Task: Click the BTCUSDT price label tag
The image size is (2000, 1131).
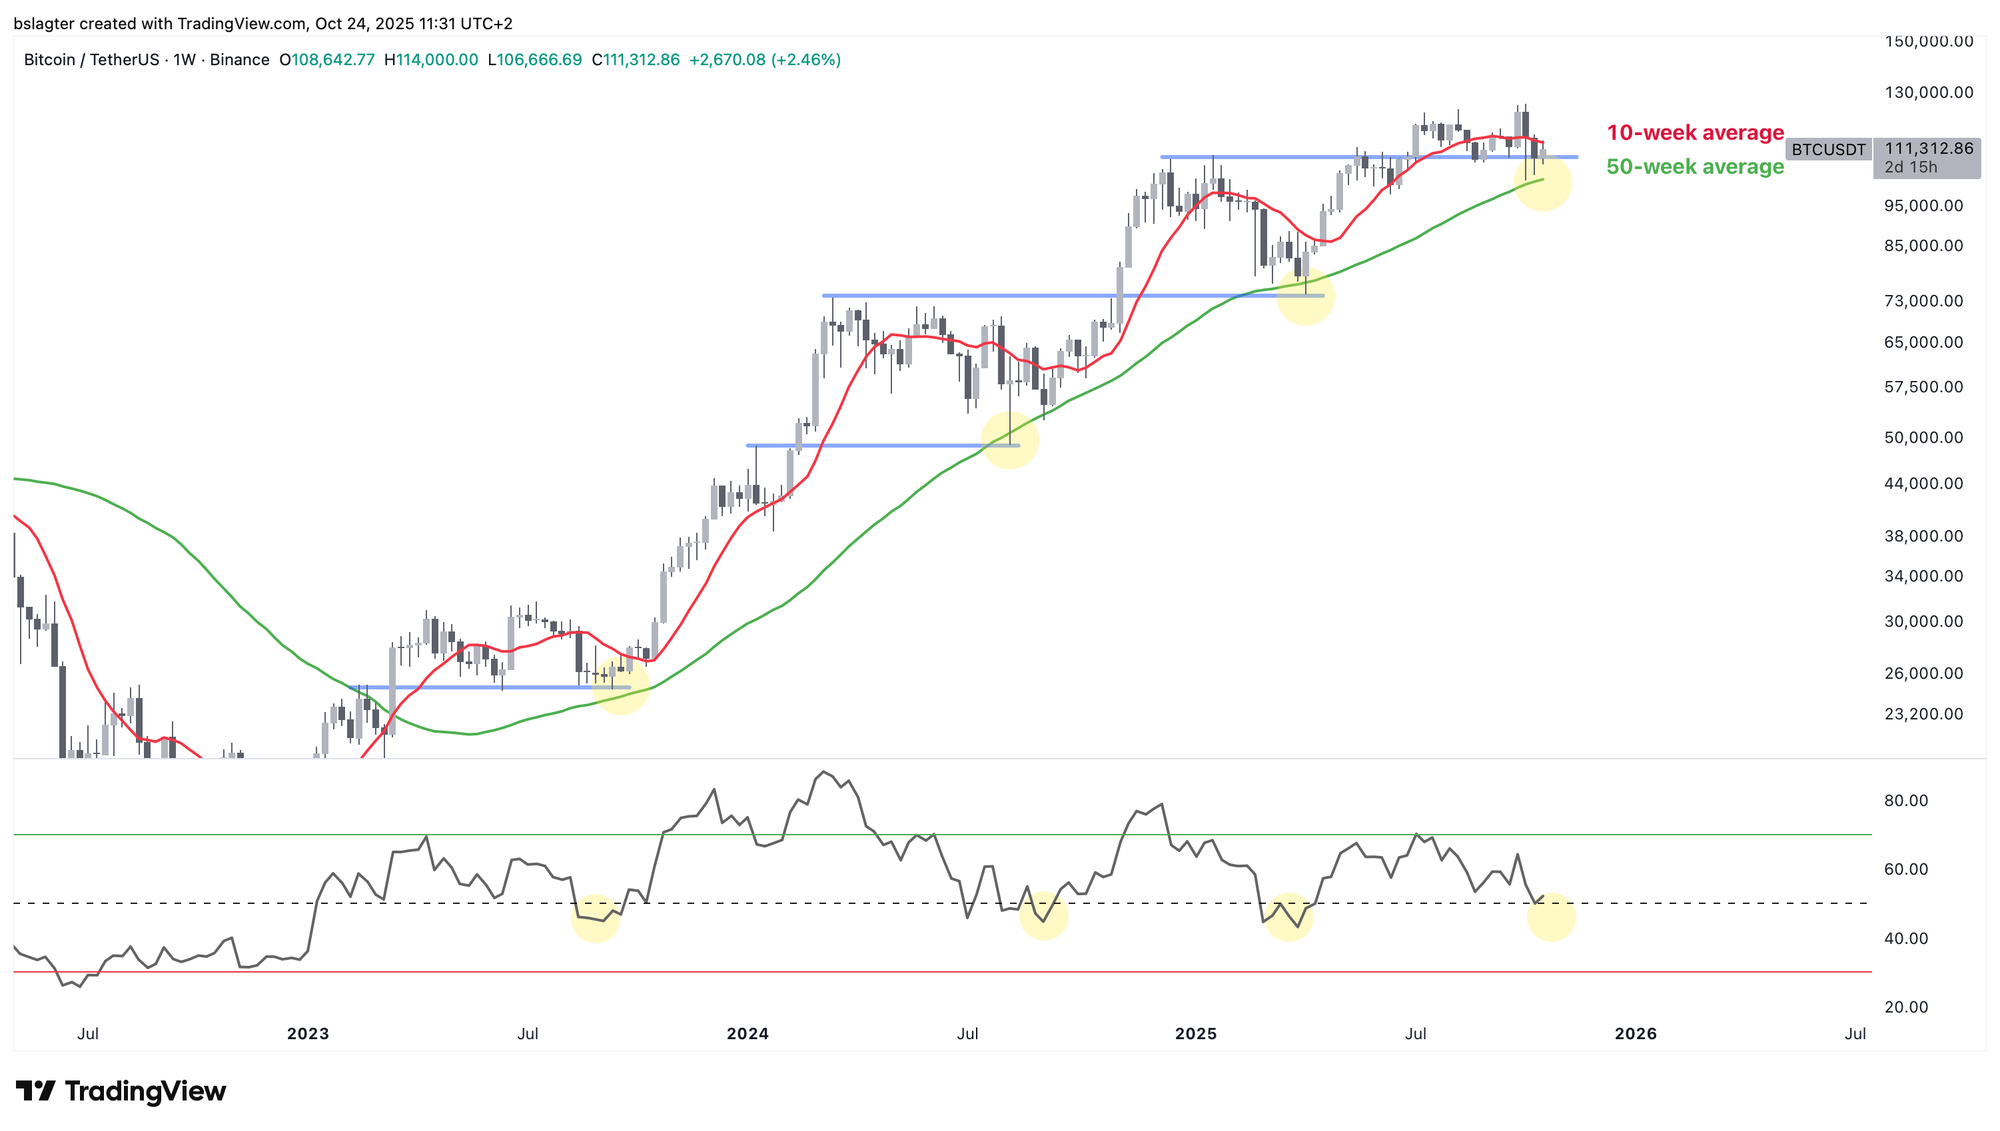Action: (x=1828, y=150)
